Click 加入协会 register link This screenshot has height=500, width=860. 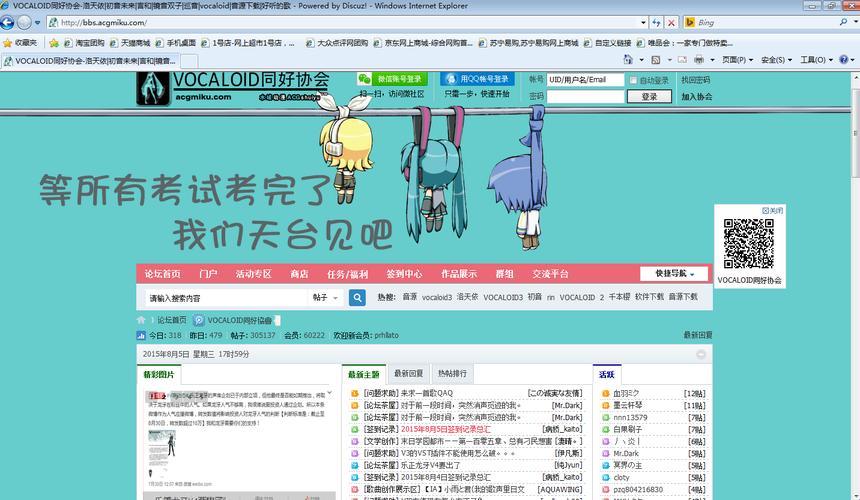[x=697, y=96]
